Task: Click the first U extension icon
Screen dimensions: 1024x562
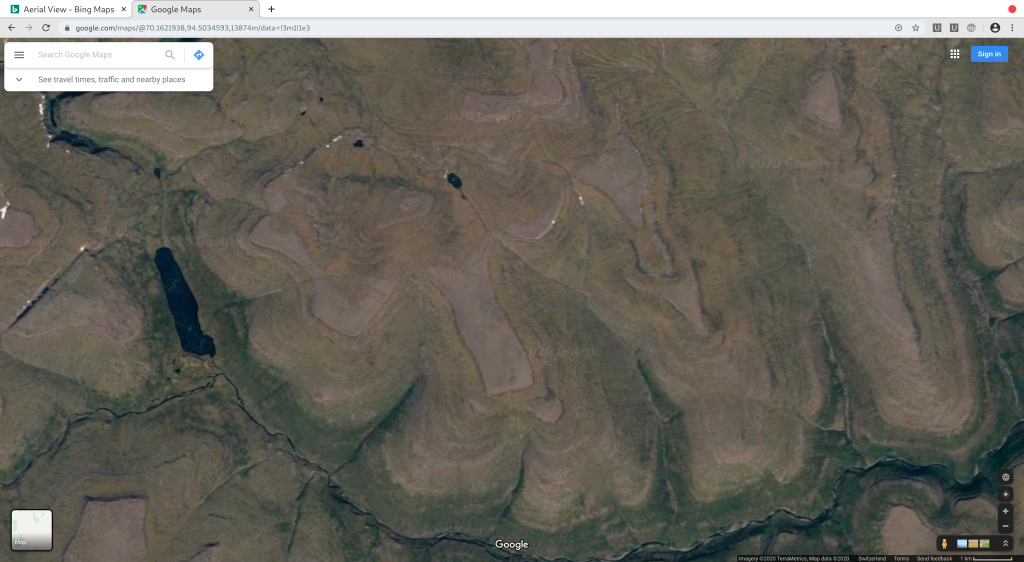Action: [x=936, y=27]
